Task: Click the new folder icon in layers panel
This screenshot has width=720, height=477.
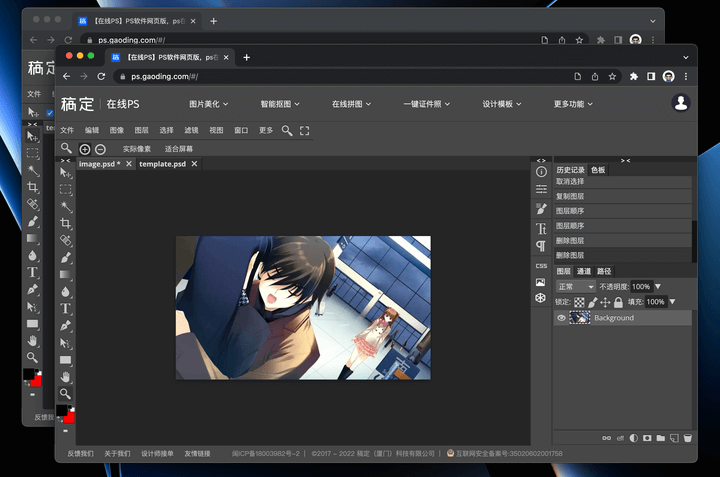Action: pyautogui.click(x=661, y=438)
